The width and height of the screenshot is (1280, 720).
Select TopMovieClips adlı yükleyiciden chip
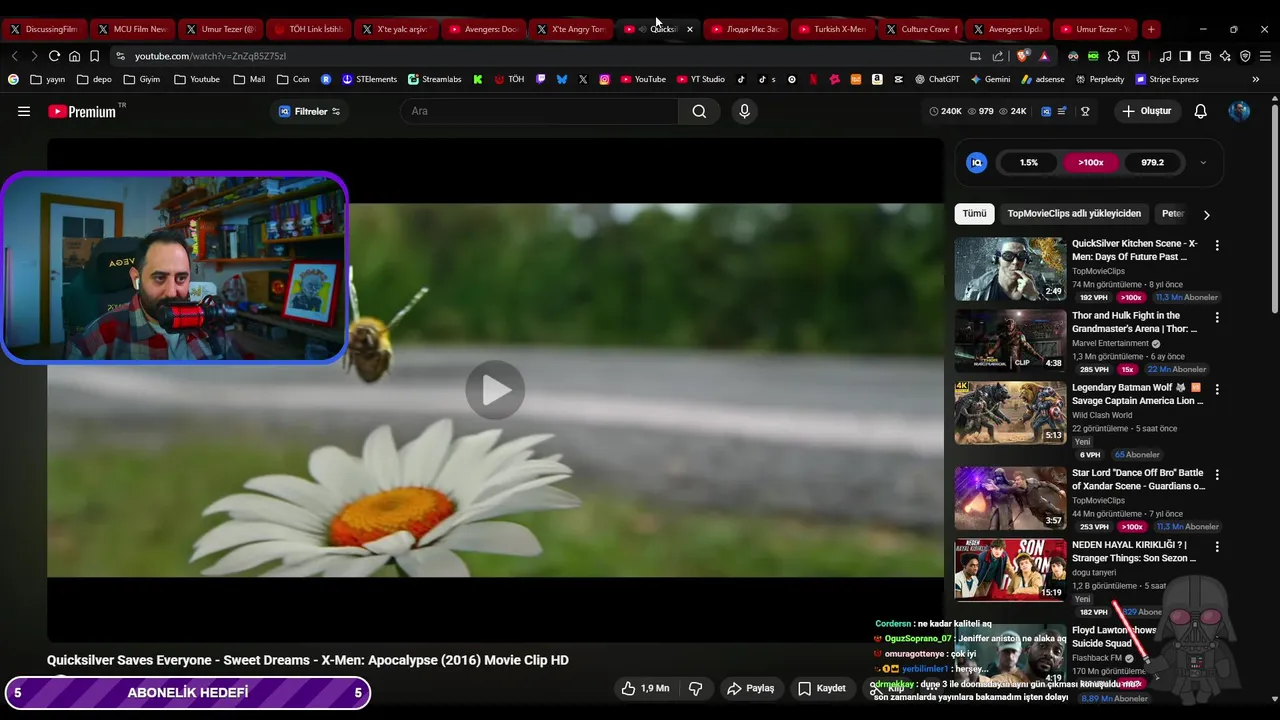pyautogui.click(x=1074, y=213)
